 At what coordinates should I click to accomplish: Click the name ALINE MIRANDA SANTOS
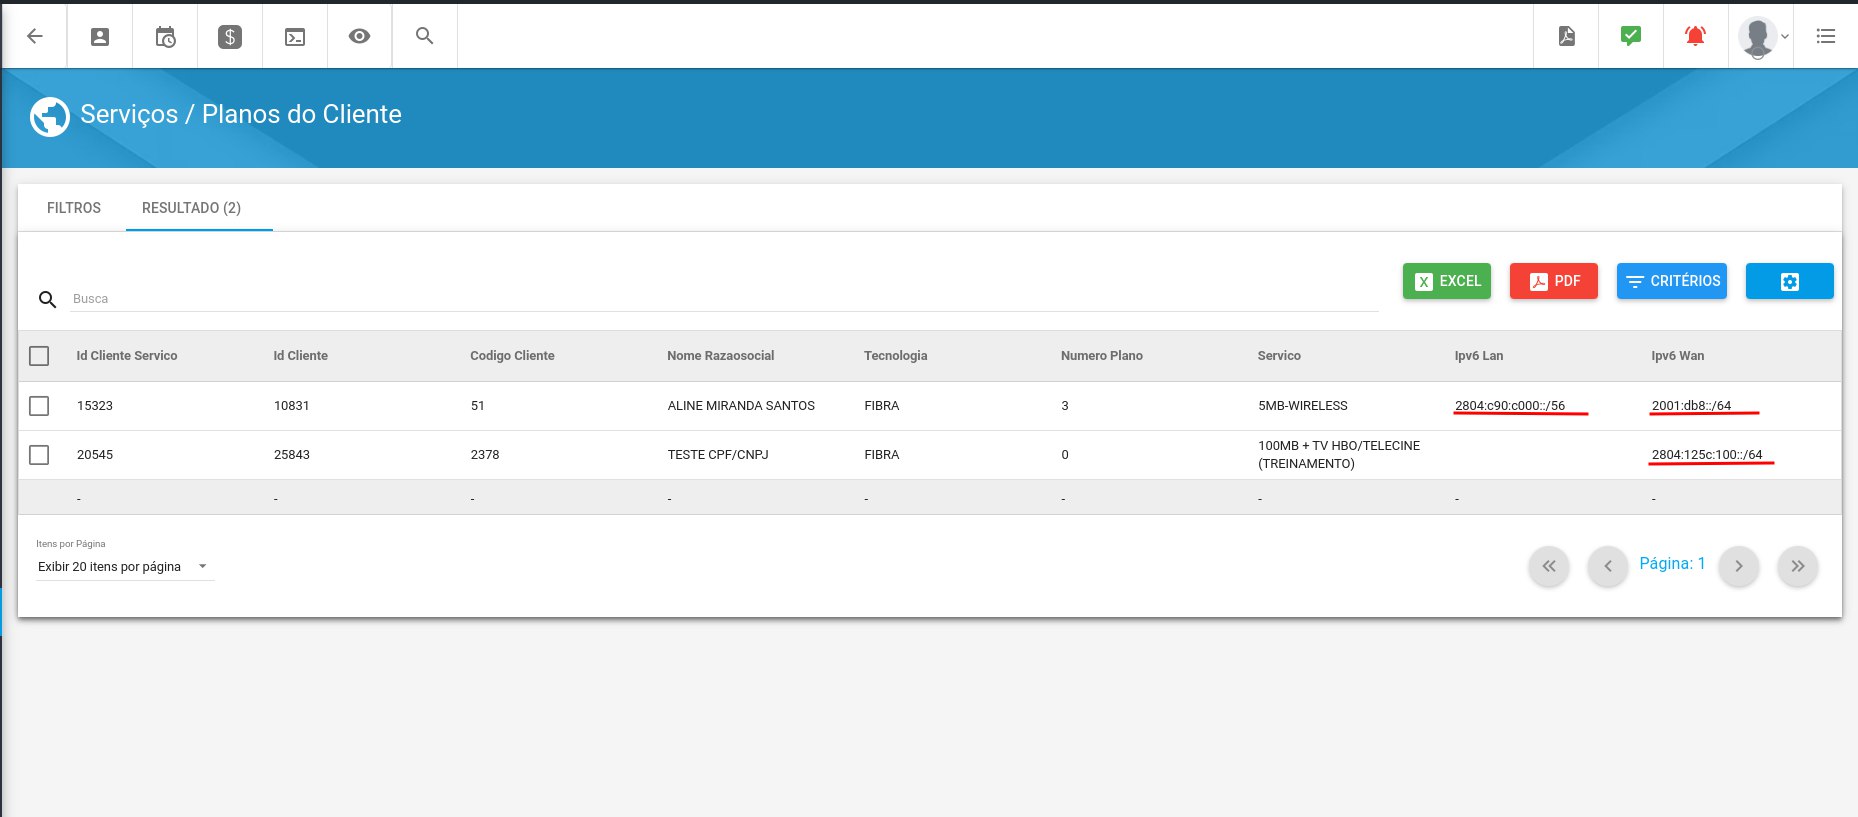[x=741, y=406]
